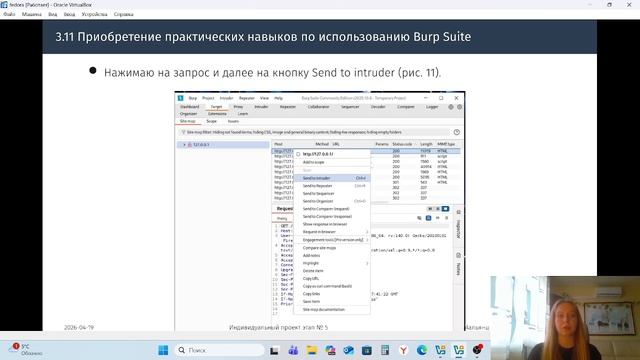Choose Send to Intruder in the context menu
This screenshot has height=360, width=640.
(332, 178)
